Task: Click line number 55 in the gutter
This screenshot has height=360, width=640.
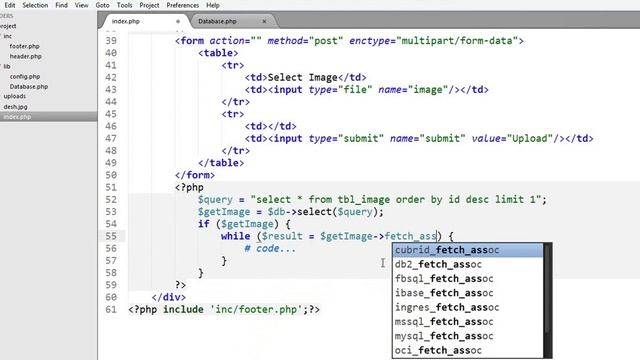Action: coord(111,236)
